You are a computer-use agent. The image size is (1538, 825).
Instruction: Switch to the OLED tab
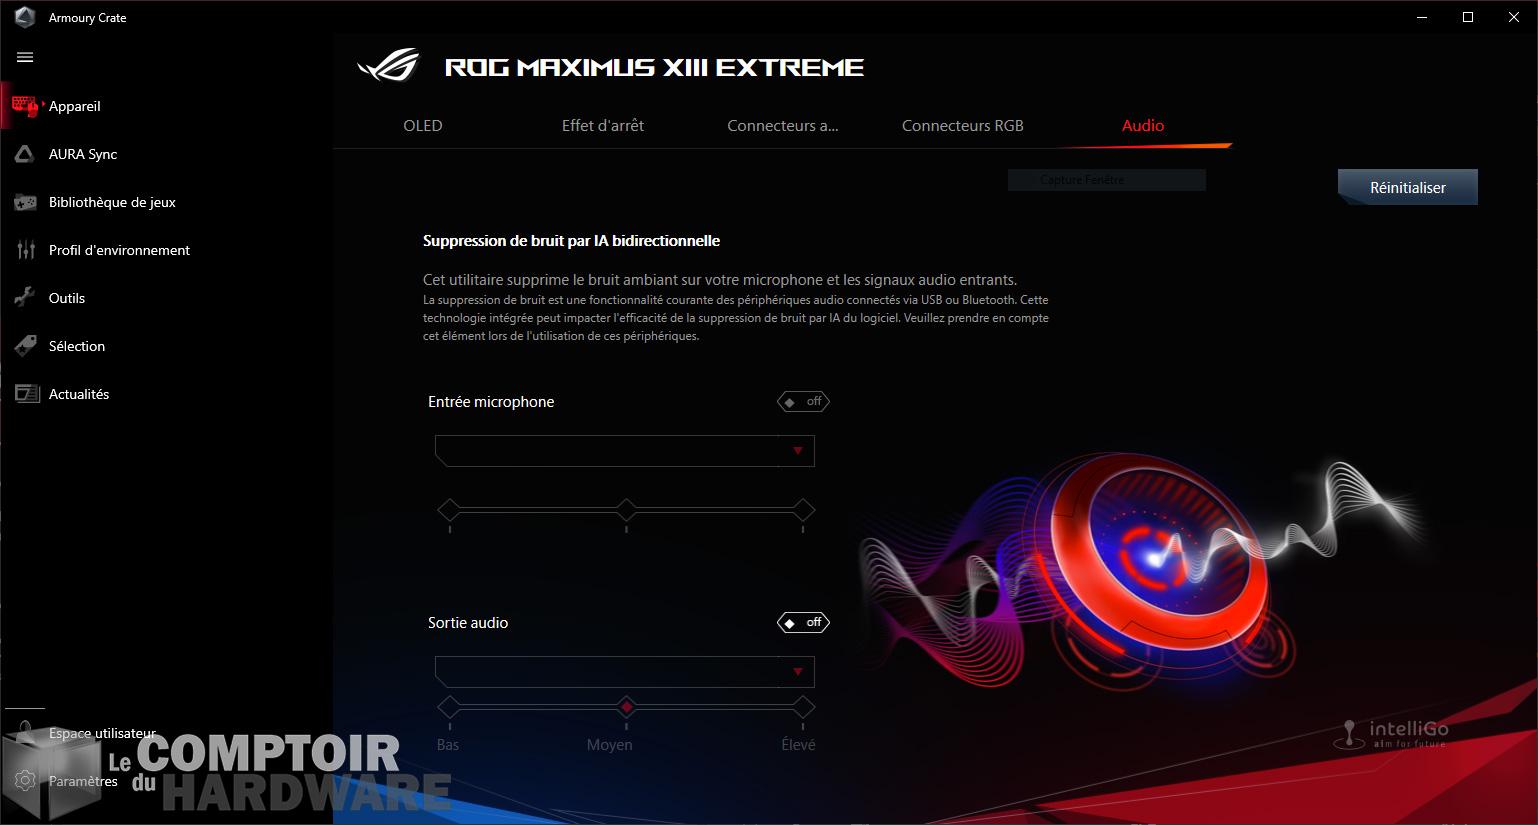tap(422, 126)
